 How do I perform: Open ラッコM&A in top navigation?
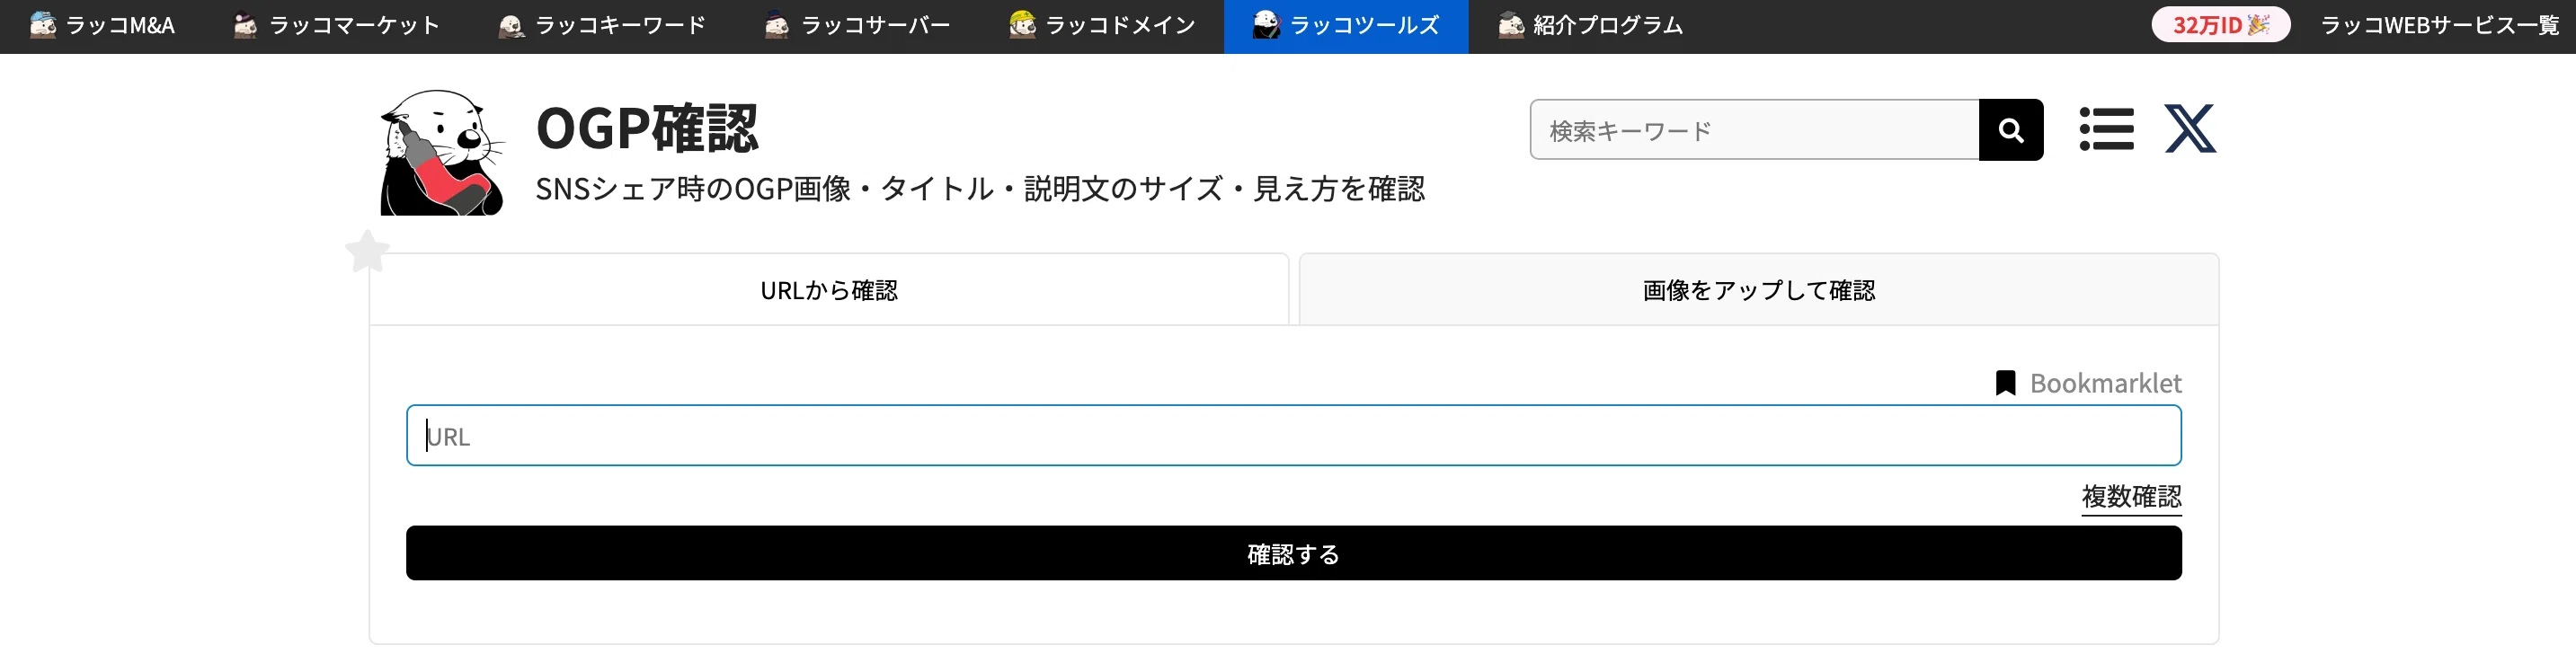[x=102, y=26]
